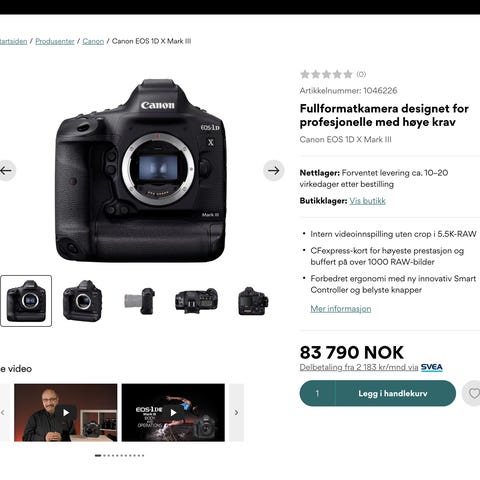Viewport: 480px width, 480px height.
Task: Play the video with man presenting camera
Action: click(x=66, y=413)
